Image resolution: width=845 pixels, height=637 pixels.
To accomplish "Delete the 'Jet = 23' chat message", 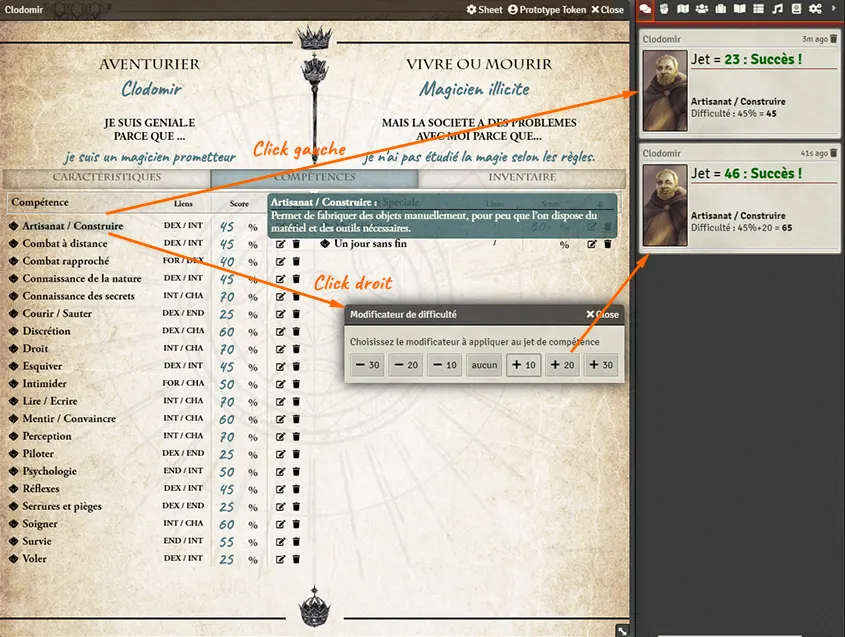I will [x=834, y=39].
